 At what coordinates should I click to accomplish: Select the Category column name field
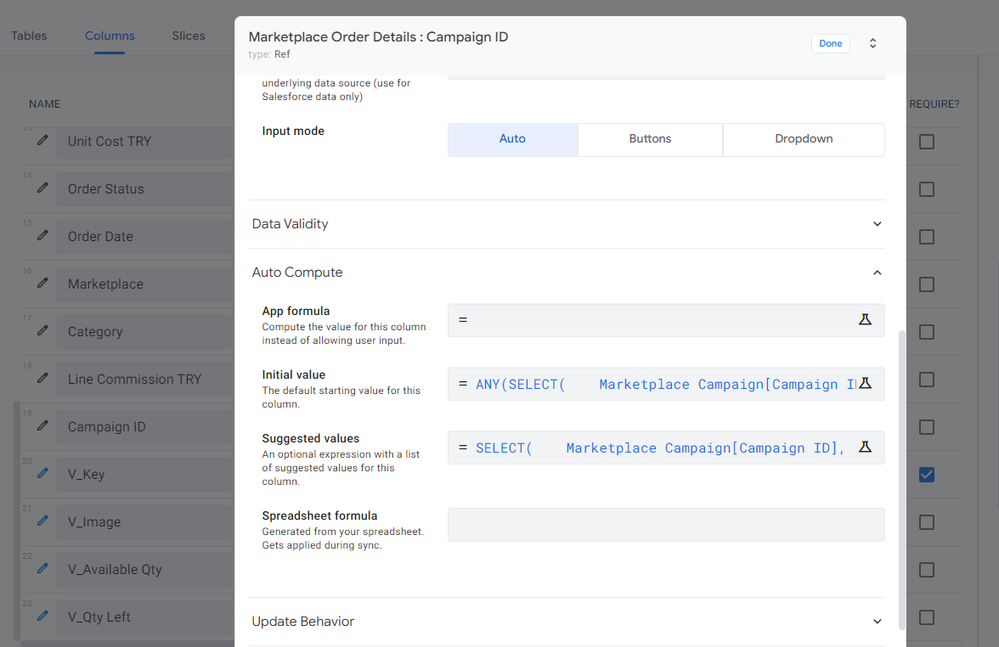(145, 332)
